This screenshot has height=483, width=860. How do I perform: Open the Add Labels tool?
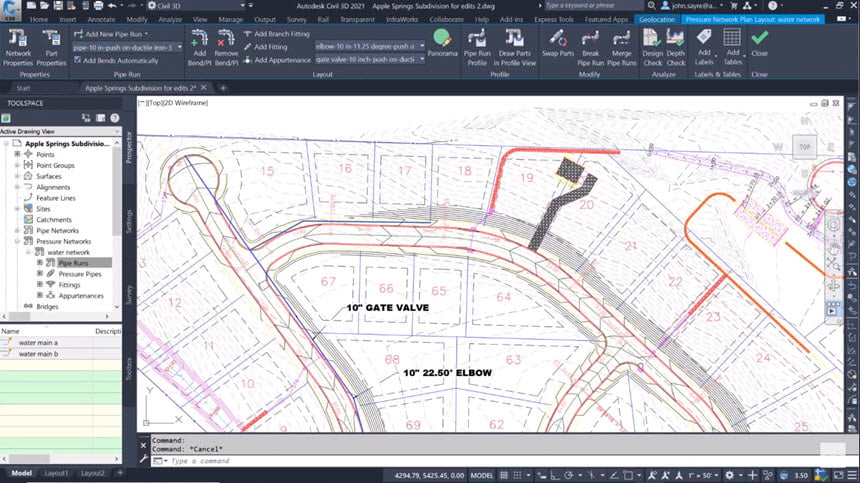(x=704, y=47)
